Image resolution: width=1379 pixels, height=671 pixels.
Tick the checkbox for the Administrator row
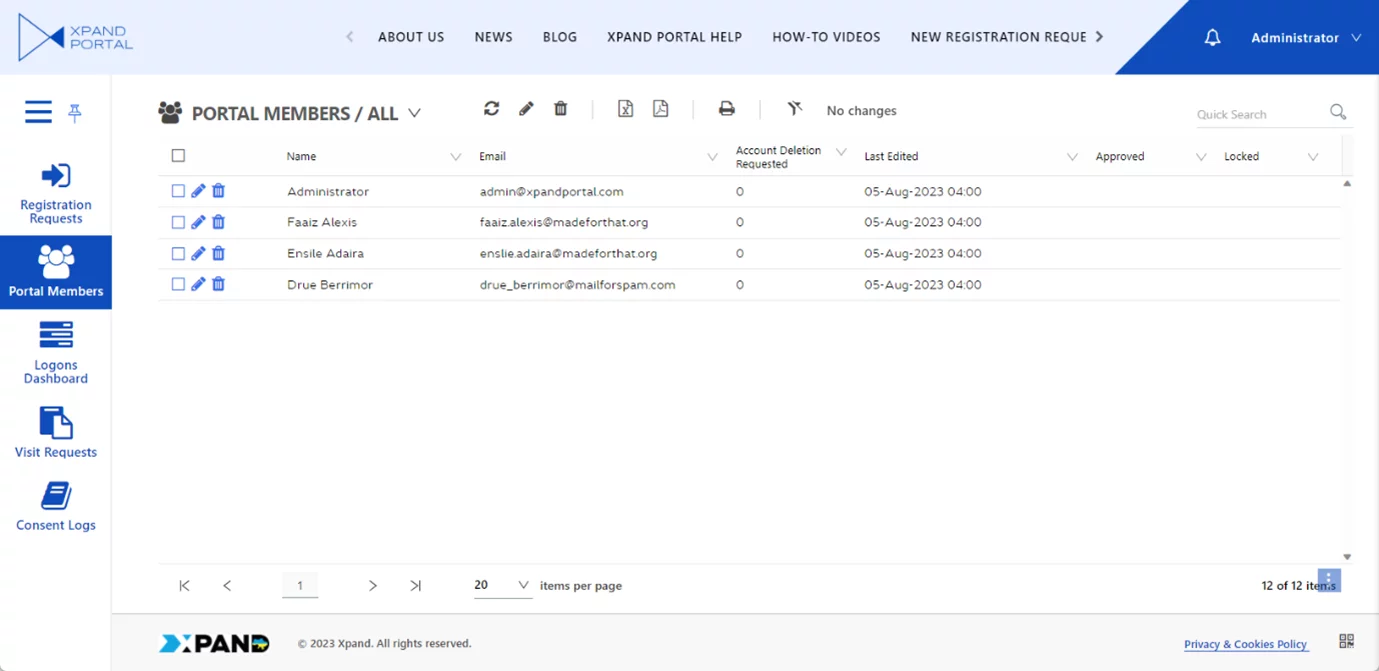pyautogui.click(x=178, y=191)
